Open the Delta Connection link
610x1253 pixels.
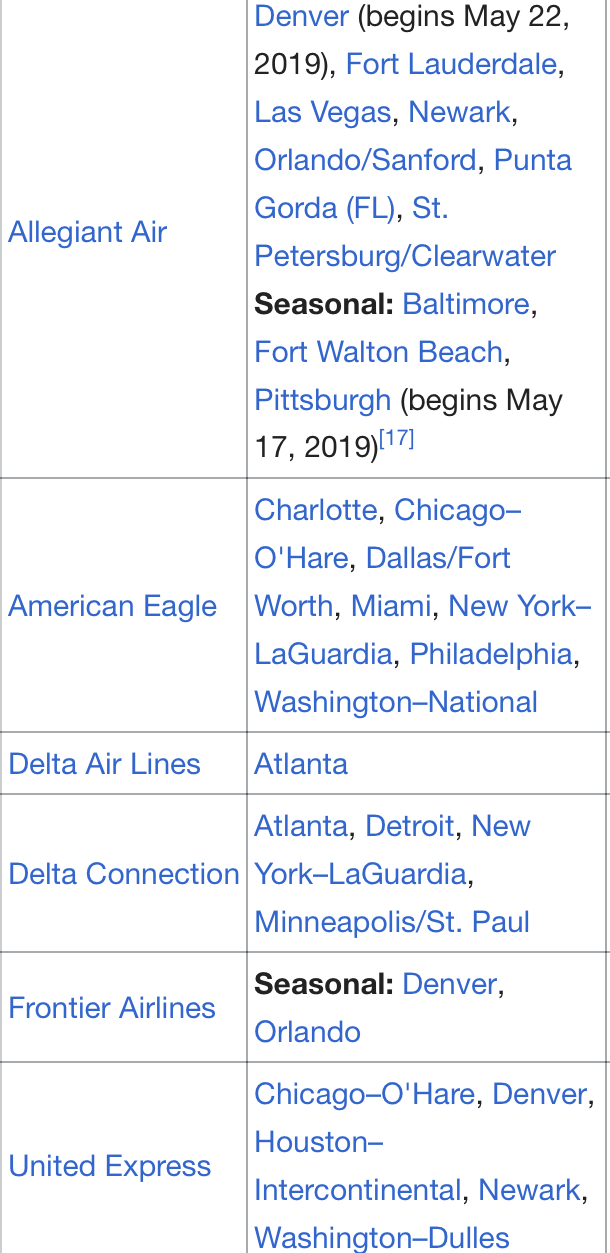(x=124, y=874)
